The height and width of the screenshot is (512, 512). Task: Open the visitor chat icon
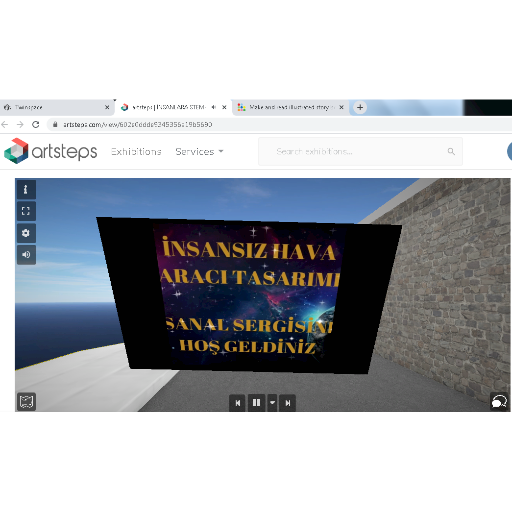pyautogui.click(x=499, y=401)
